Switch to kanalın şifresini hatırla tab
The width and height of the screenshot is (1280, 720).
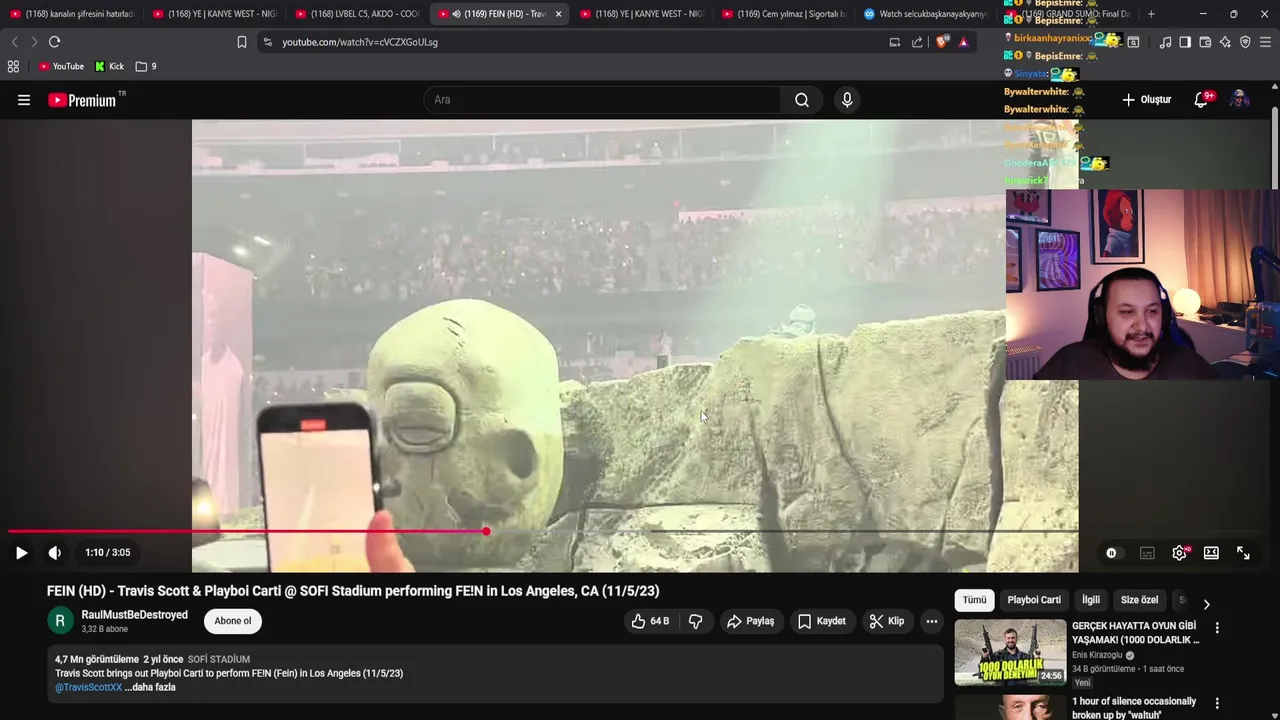72,14
